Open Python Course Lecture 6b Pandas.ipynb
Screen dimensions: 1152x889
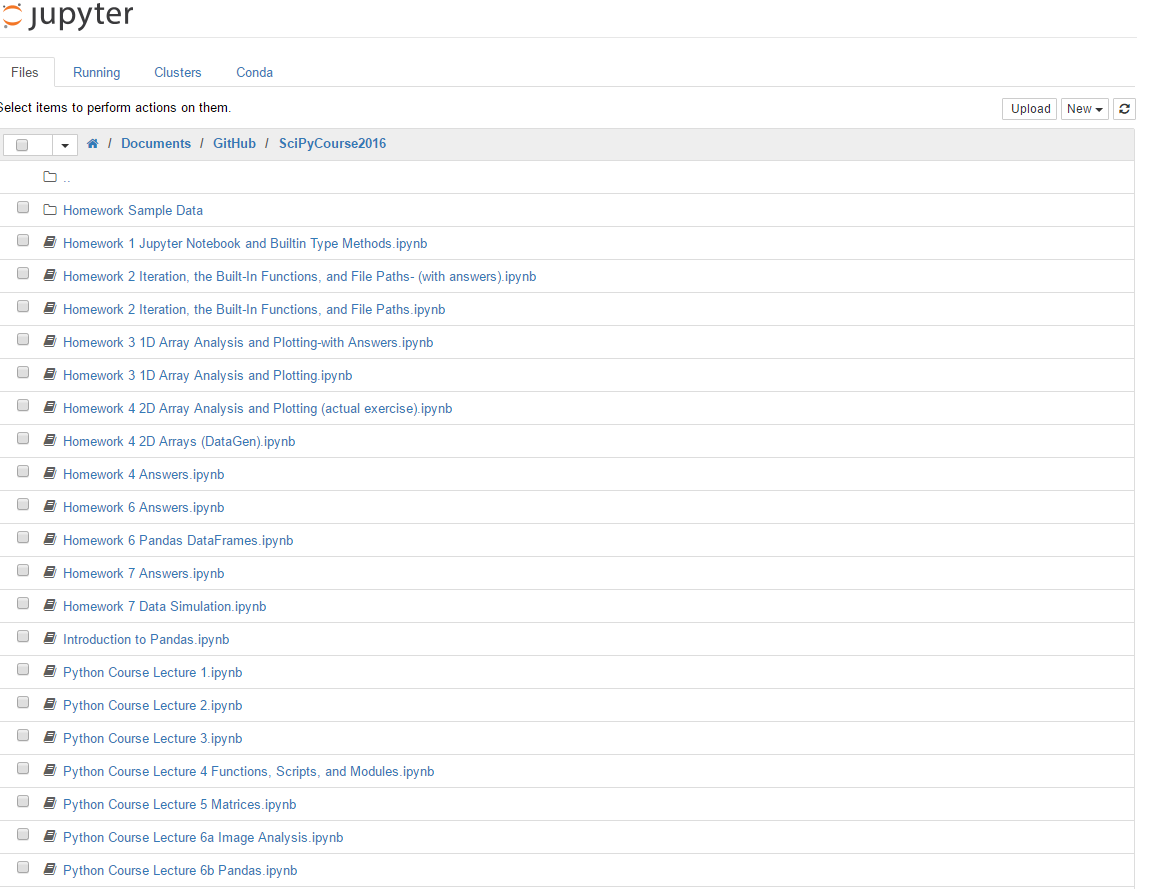(x=180, y=871)
